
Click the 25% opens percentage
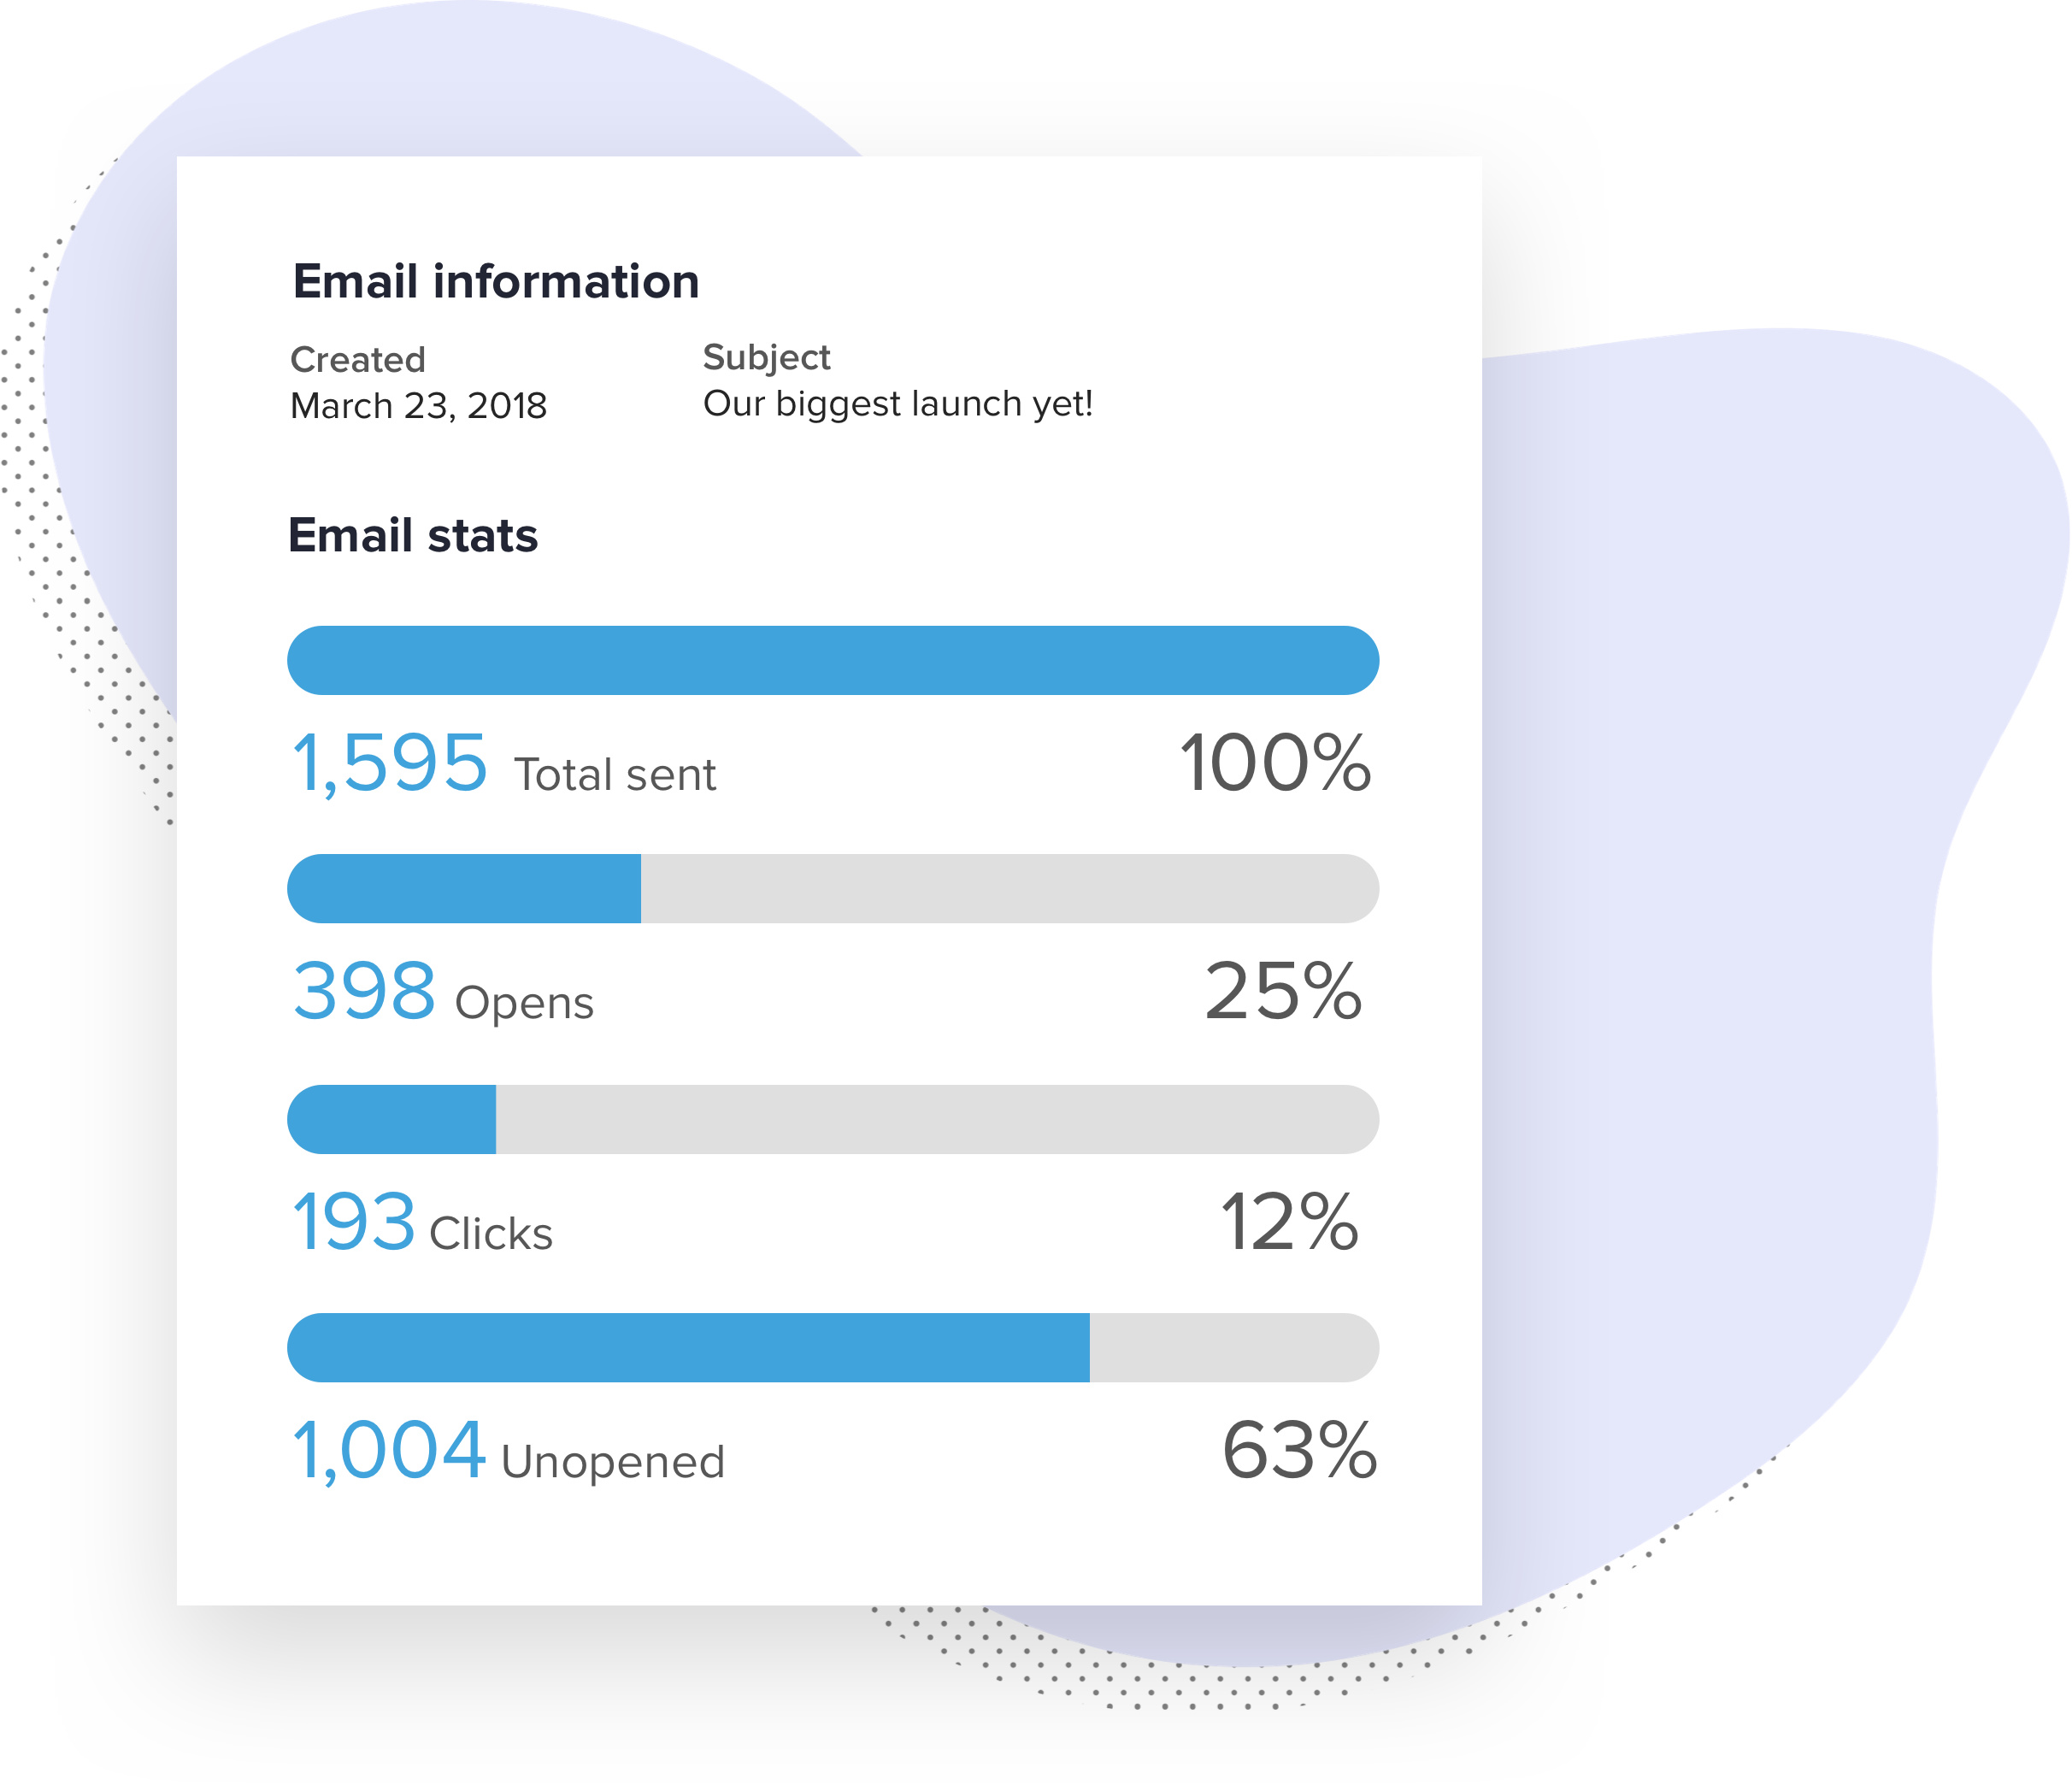pyautogui.click(x=1283, y=991)
